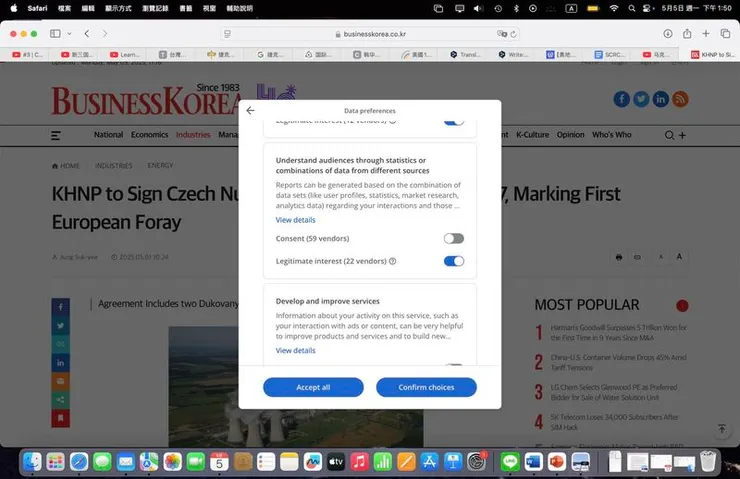Open Wi-Fi status in menu bar
The image size is (740, 479).
click(614, 8)
